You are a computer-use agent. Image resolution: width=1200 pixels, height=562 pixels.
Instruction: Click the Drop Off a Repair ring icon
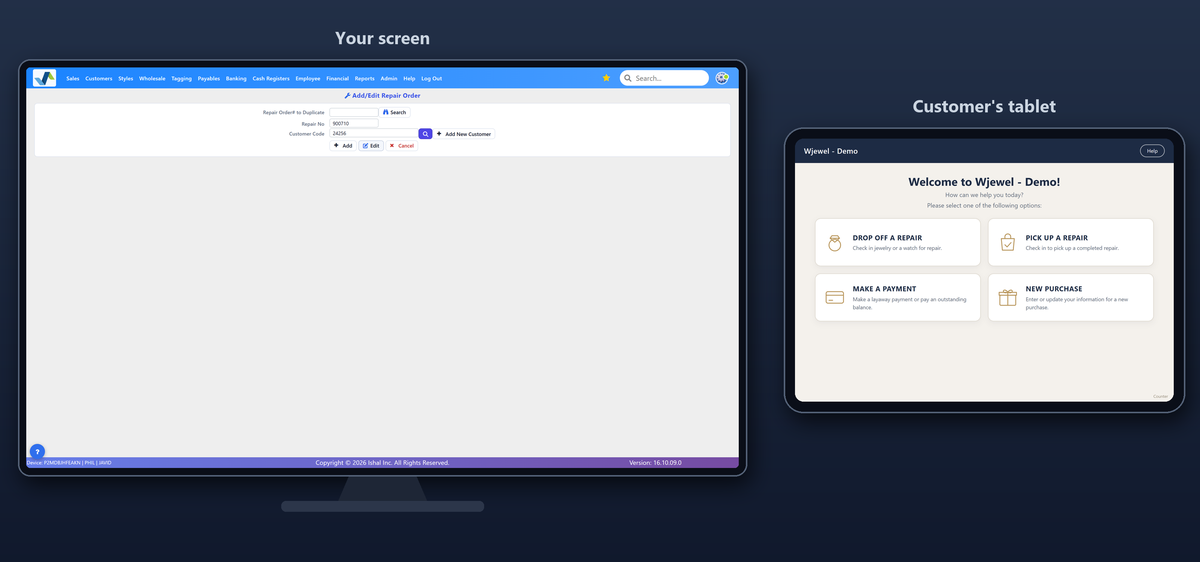pyautogui.click(x=835, y=243)
